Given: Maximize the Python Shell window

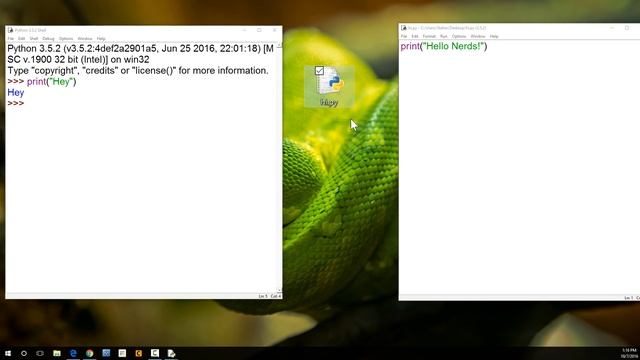Looking at the screenshot, I should [x=259, y=30].
